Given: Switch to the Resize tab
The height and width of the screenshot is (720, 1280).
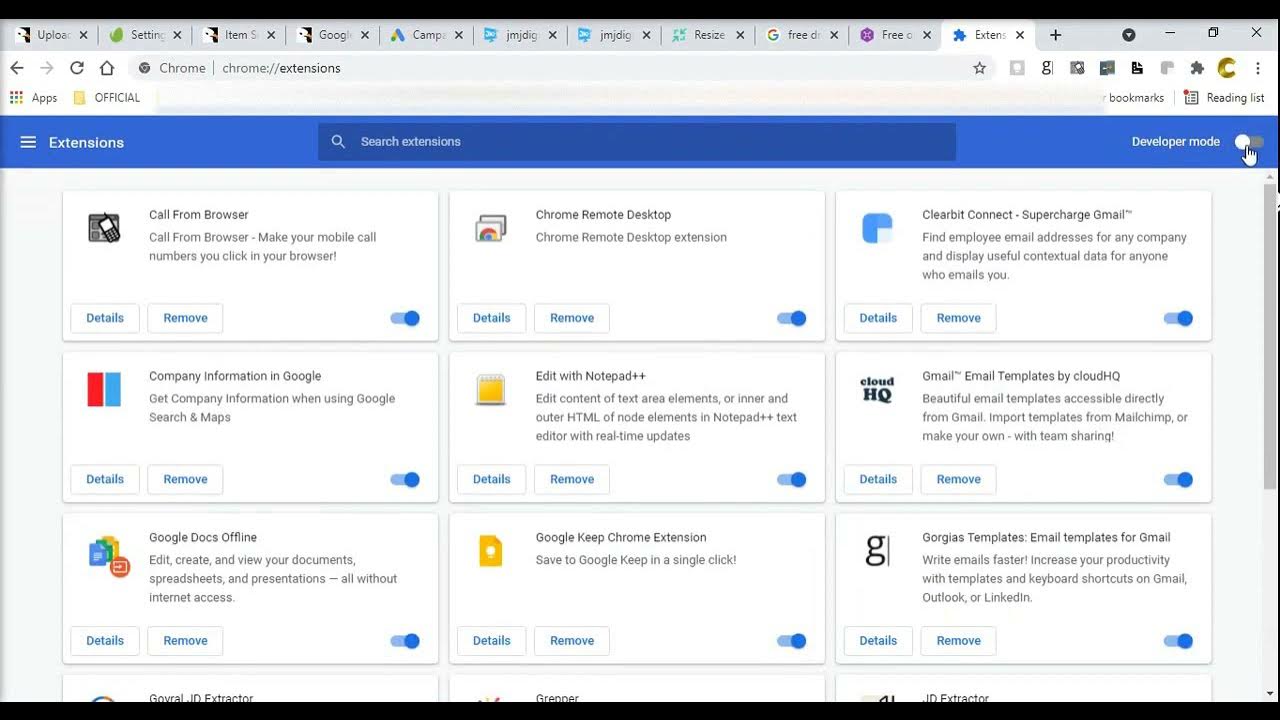Looking at the screenshot, I should coord(708,35).
